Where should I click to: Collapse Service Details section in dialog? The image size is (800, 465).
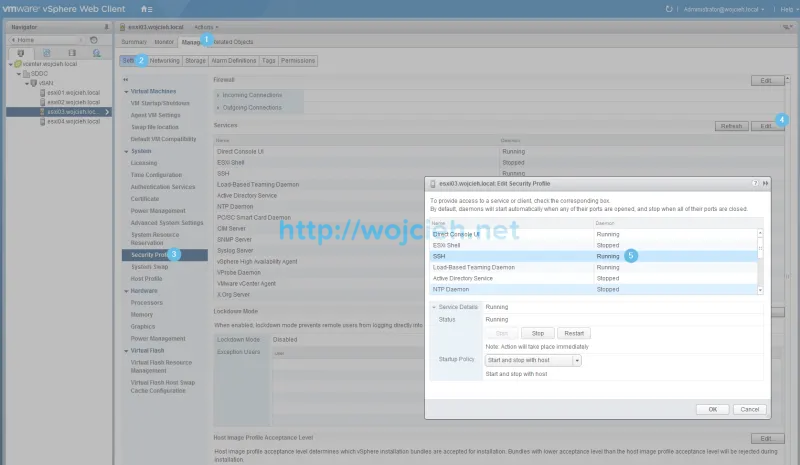coord(434,307)
